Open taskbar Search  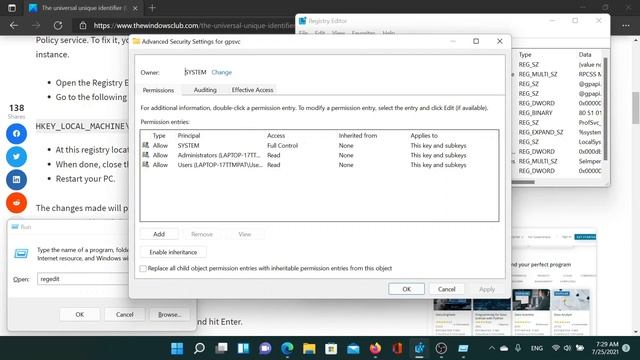pos(199,348)
